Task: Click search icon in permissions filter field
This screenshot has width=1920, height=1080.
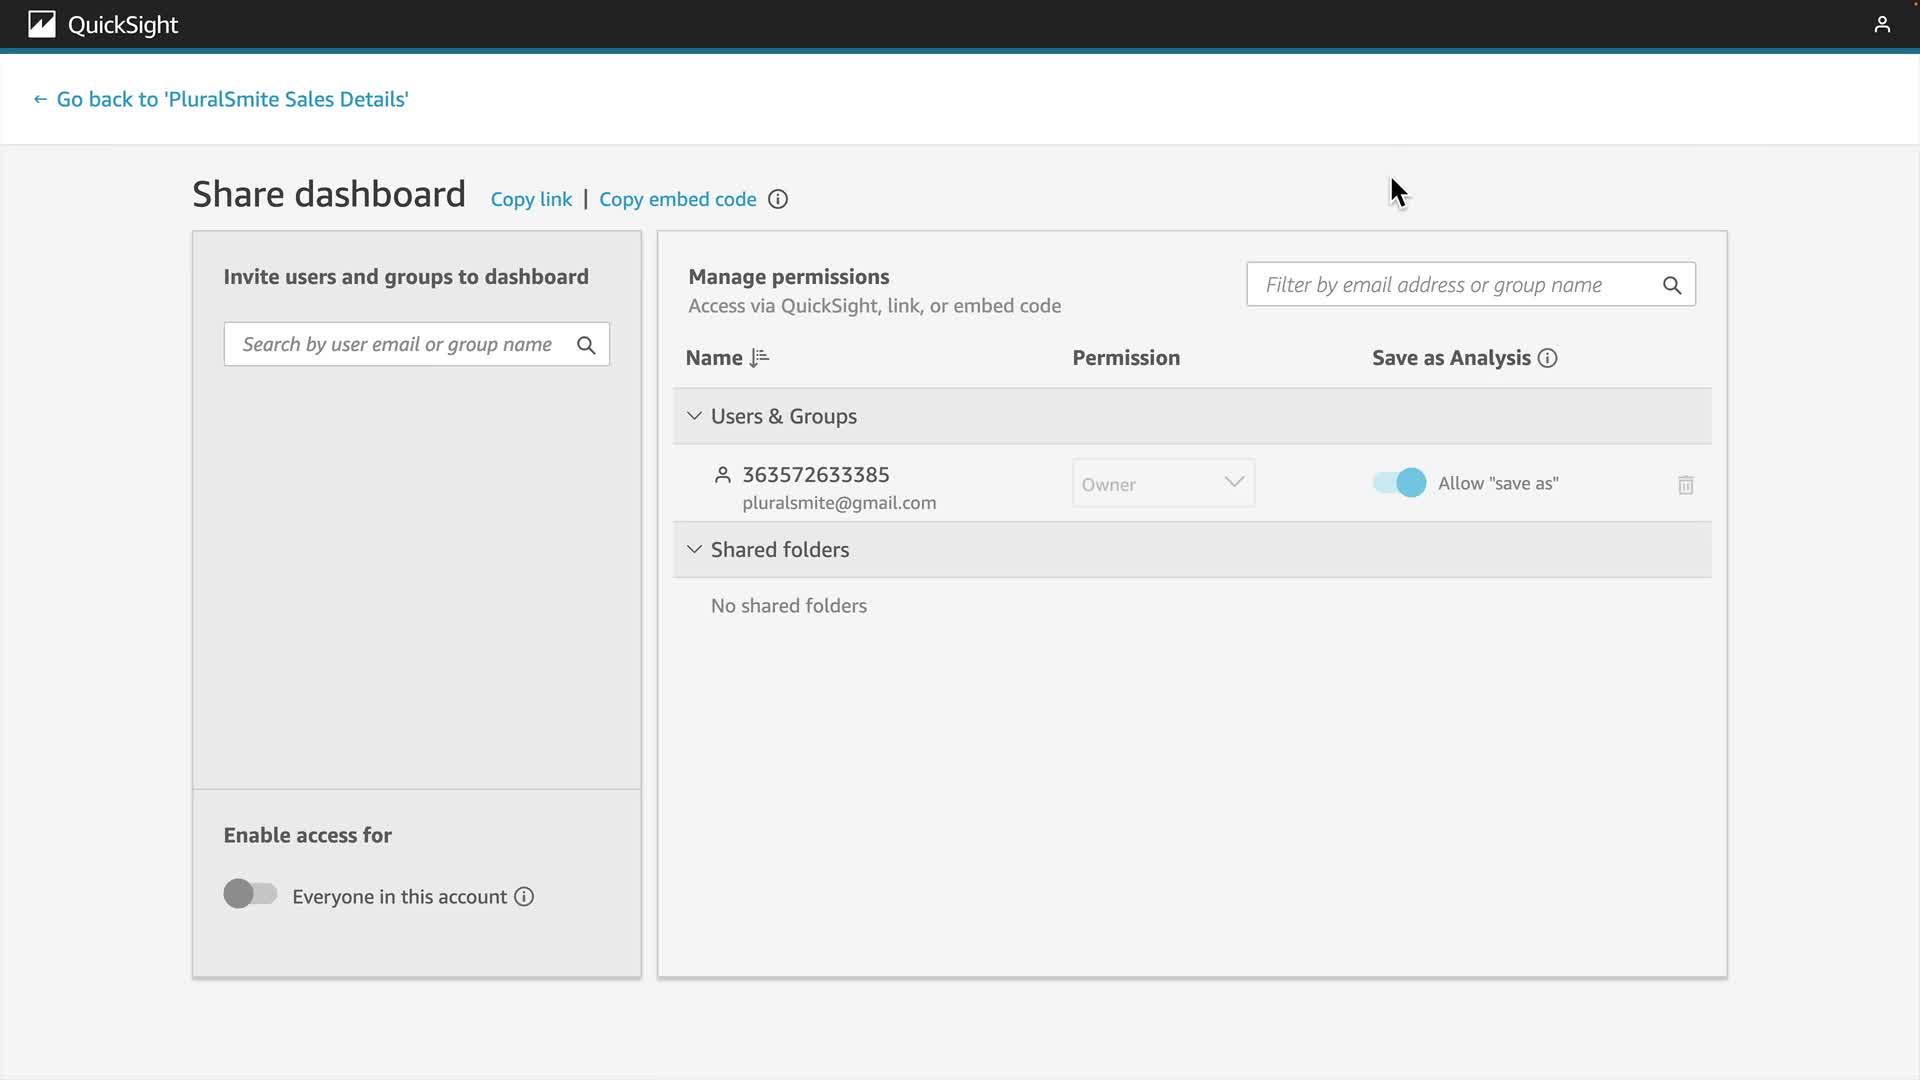Action: click(x=1672, y=285)
